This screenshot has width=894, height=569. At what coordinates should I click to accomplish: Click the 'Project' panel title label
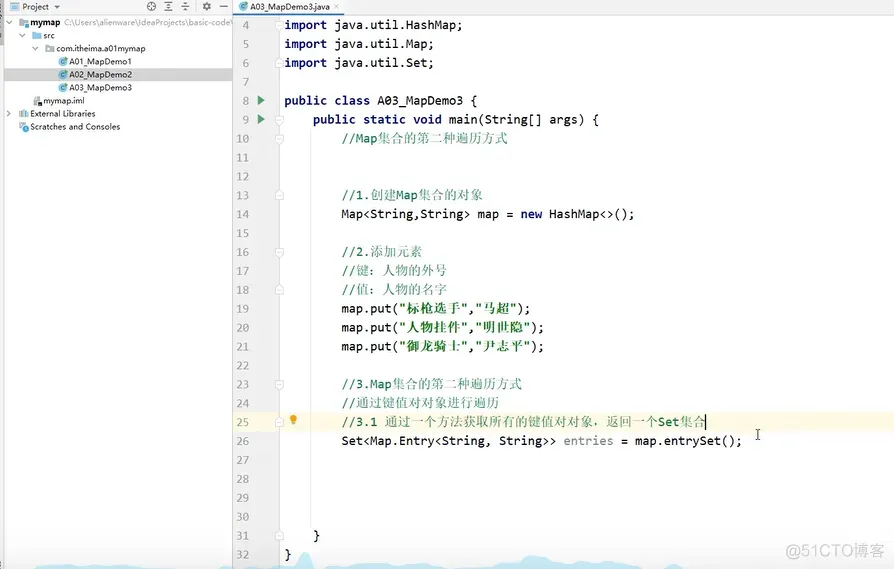coord(35,7)
